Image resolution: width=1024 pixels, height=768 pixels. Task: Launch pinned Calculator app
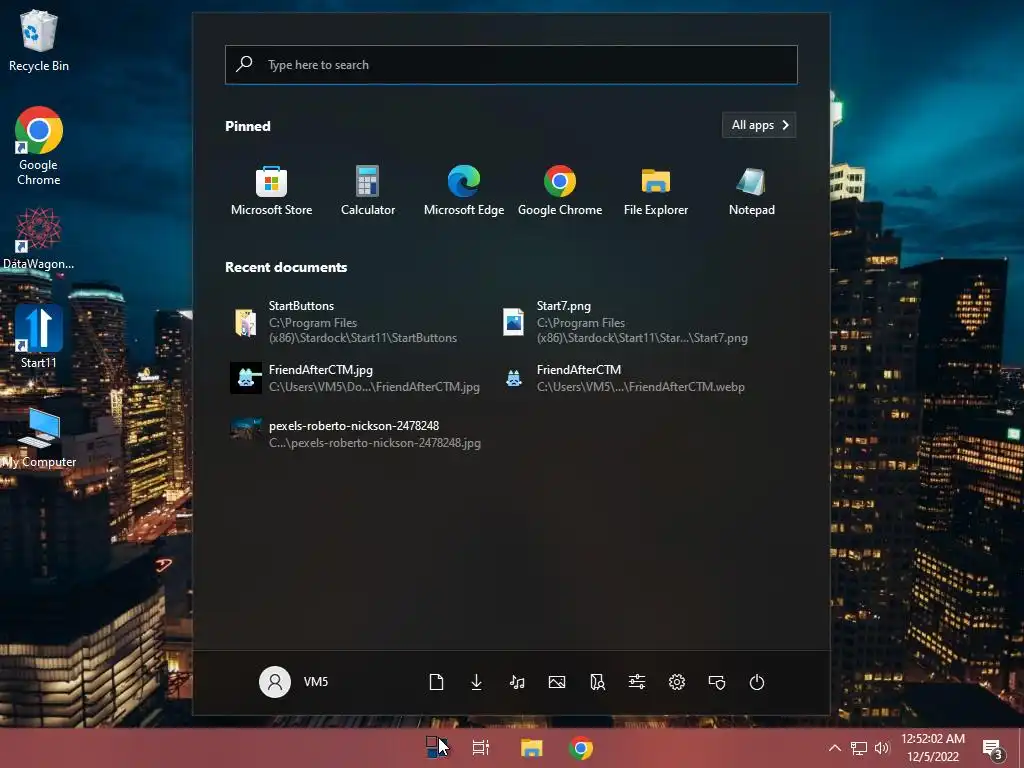[368, 191]
